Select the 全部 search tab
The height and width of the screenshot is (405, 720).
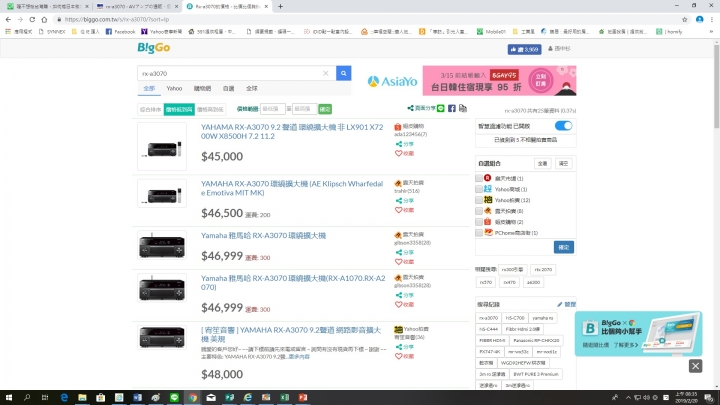coord(149,88)
